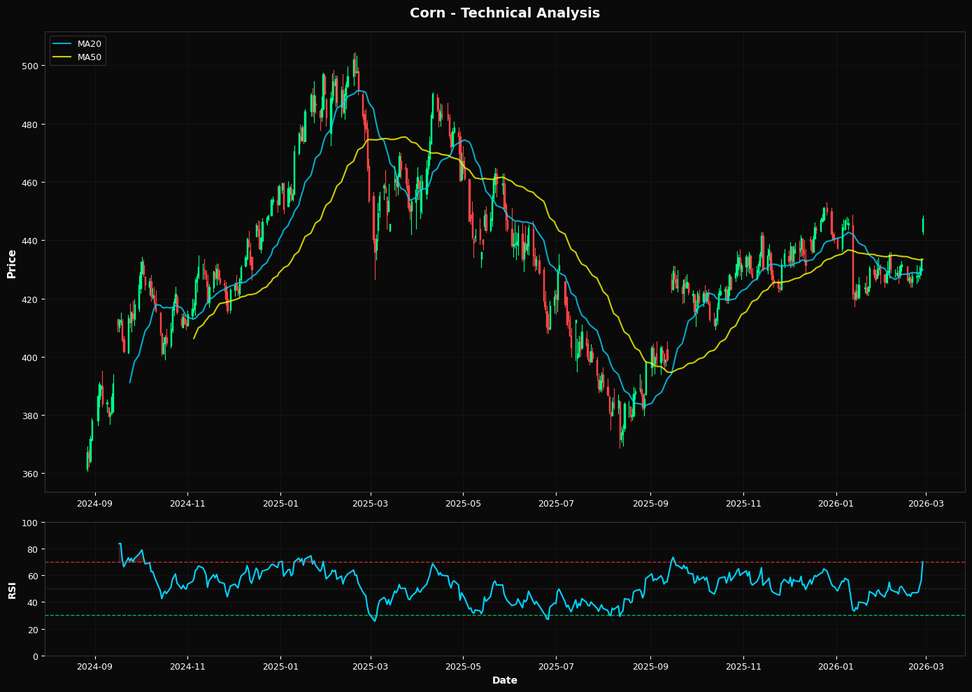The width and height of the screenshot is (972, 692).
Task: Select 2024-09 date label of RSI chart
Action: pos(95,667)
